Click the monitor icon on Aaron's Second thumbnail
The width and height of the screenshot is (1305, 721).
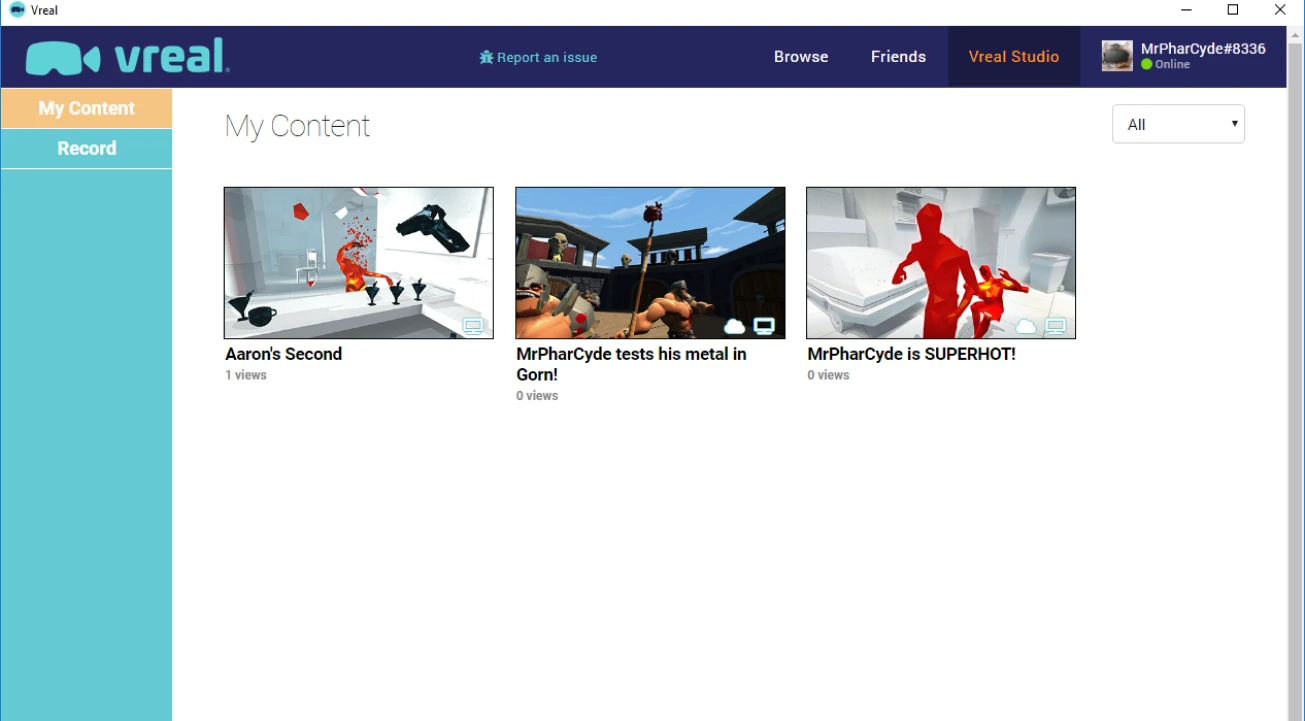(x=473, y=326)
